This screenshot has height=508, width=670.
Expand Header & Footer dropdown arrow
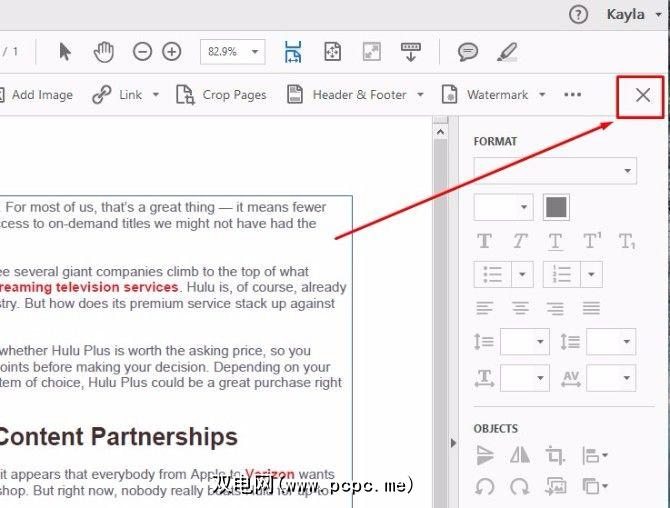pos(420,95)
